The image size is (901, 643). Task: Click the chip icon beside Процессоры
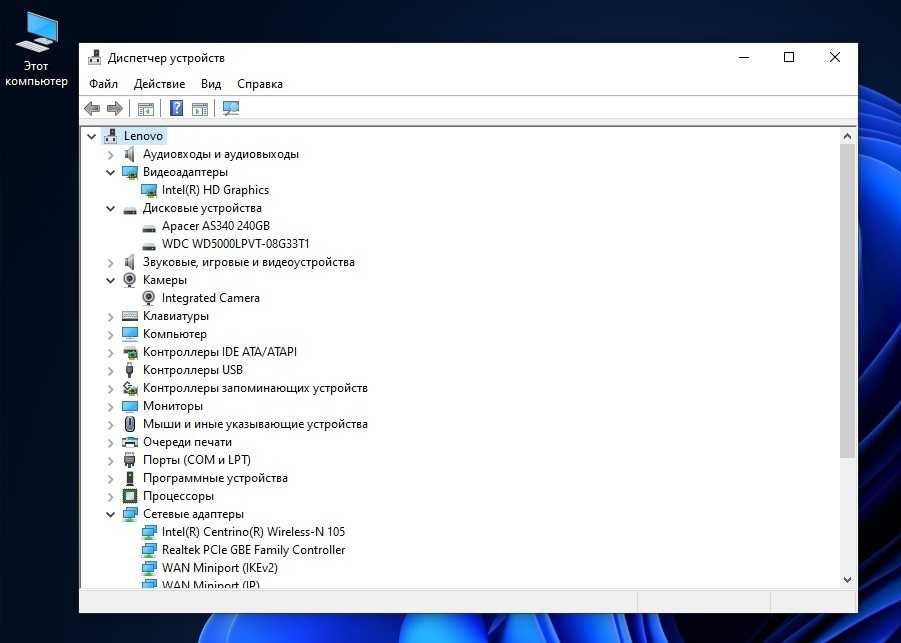(130, 496)
